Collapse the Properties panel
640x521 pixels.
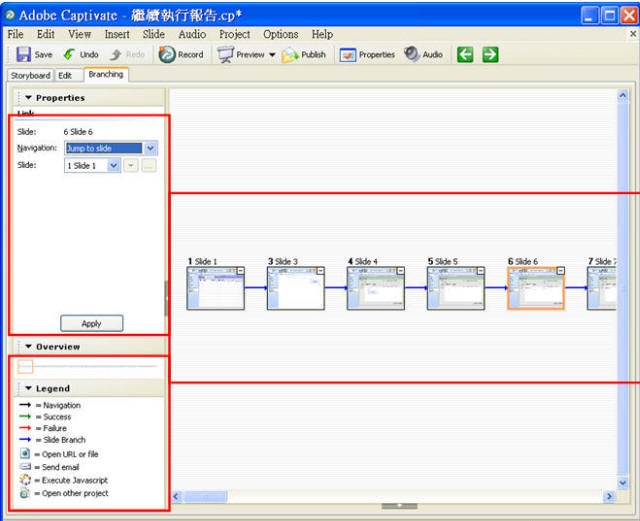[x=28, y=98]
